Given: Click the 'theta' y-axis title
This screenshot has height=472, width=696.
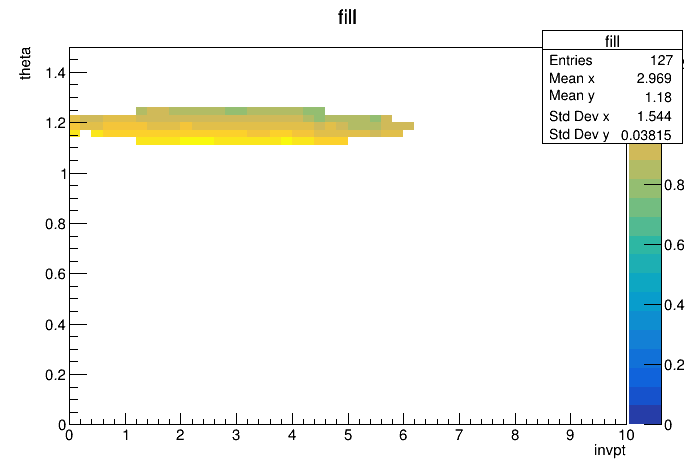Looking at the screenshot, I should coord(25,63).
